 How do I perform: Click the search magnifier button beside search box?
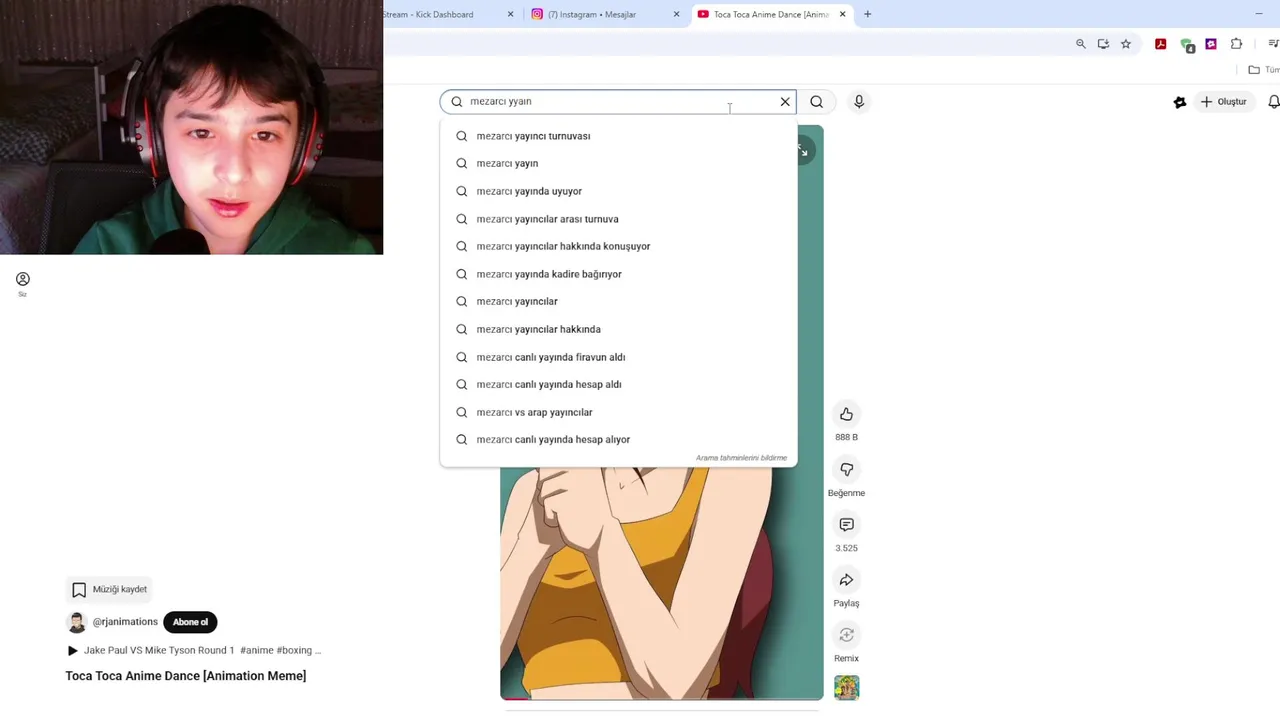coord(817,101)
